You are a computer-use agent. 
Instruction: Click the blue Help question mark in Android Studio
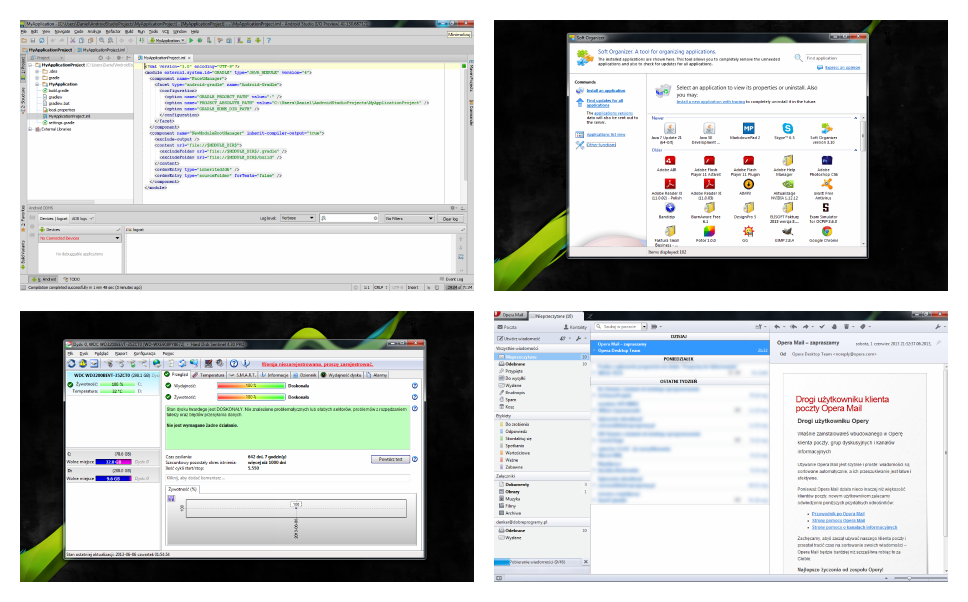[268, 41]
